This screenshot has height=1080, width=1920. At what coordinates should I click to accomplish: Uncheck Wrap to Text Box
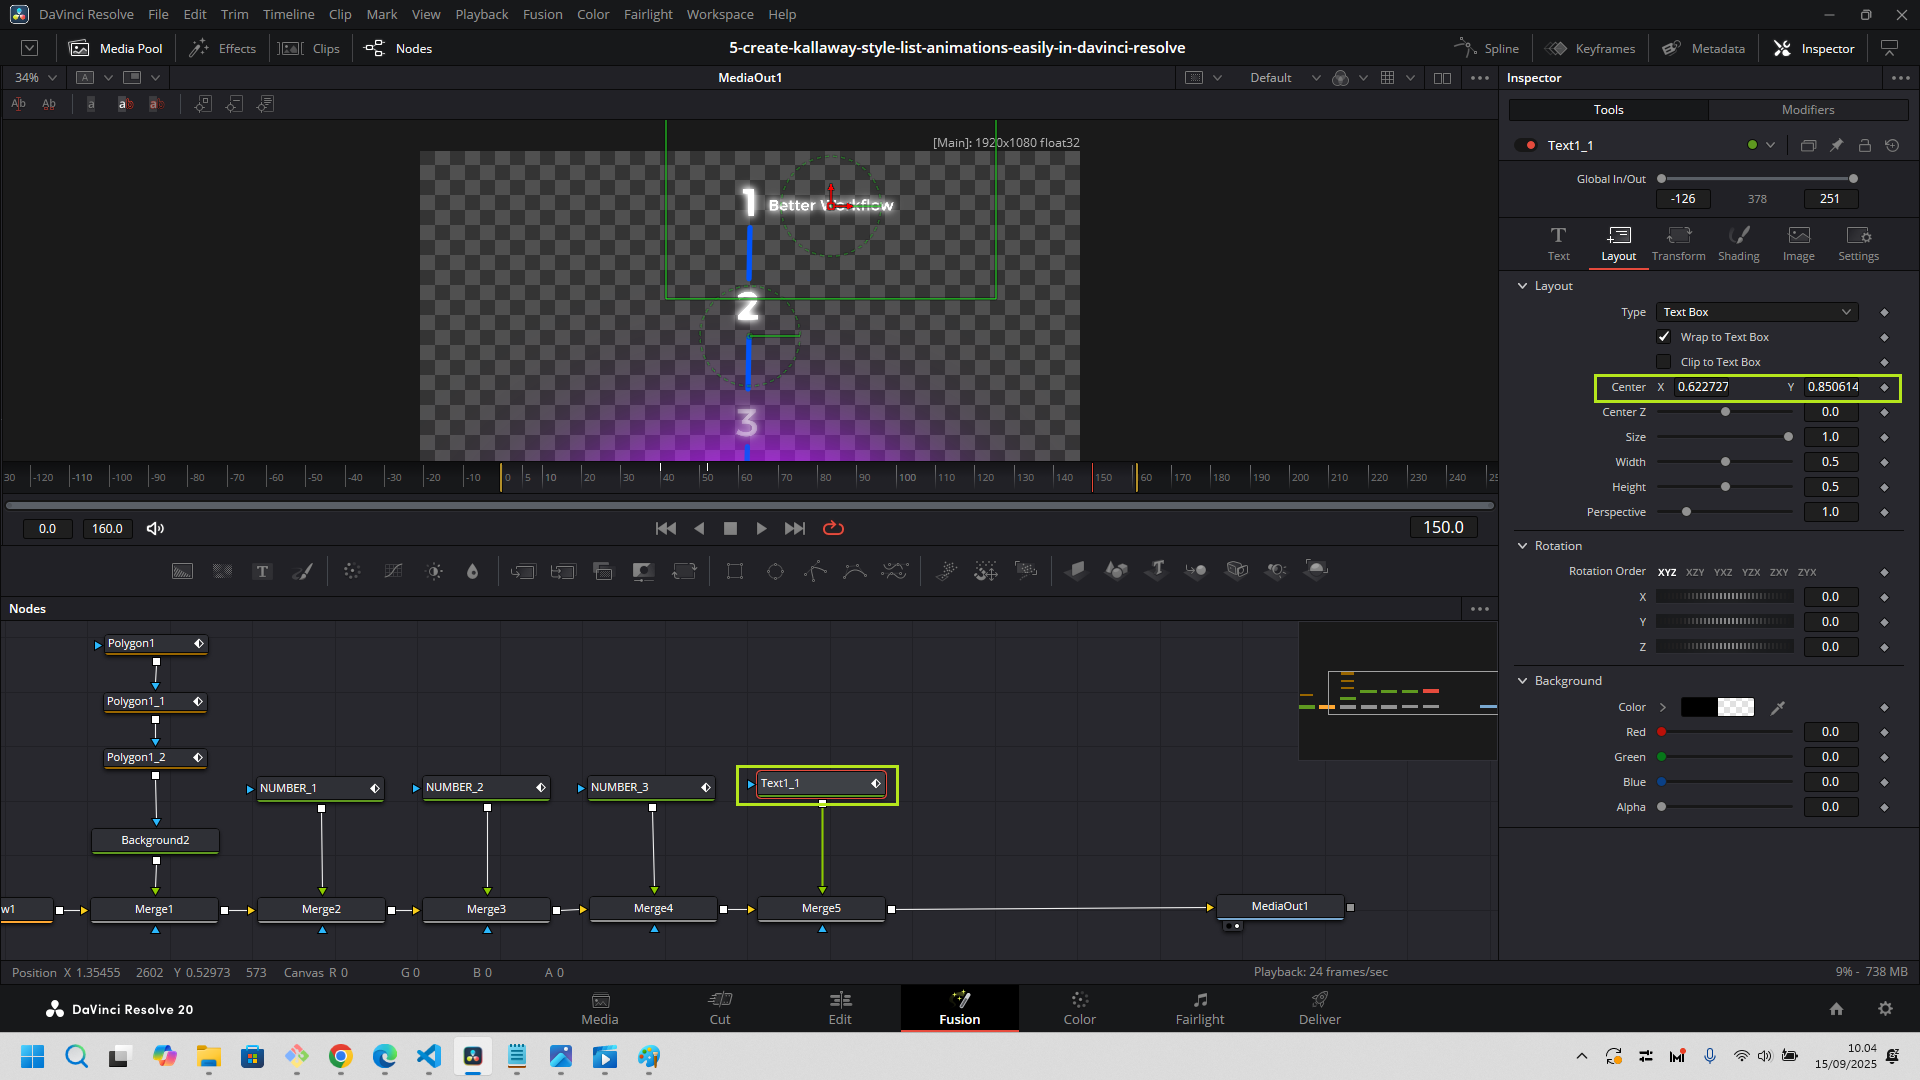(1664, 337)
